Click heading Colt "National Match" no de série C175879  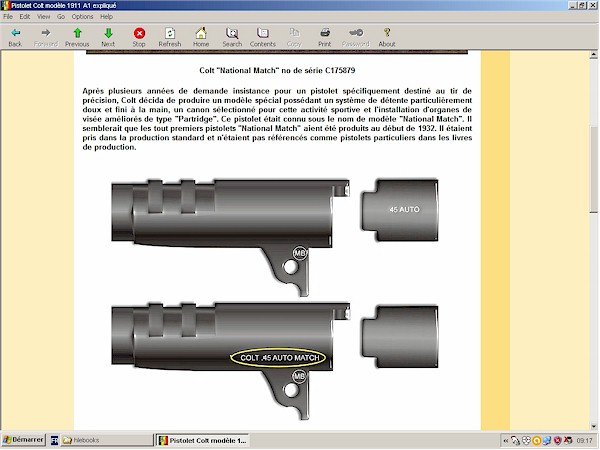pos(277,70)
